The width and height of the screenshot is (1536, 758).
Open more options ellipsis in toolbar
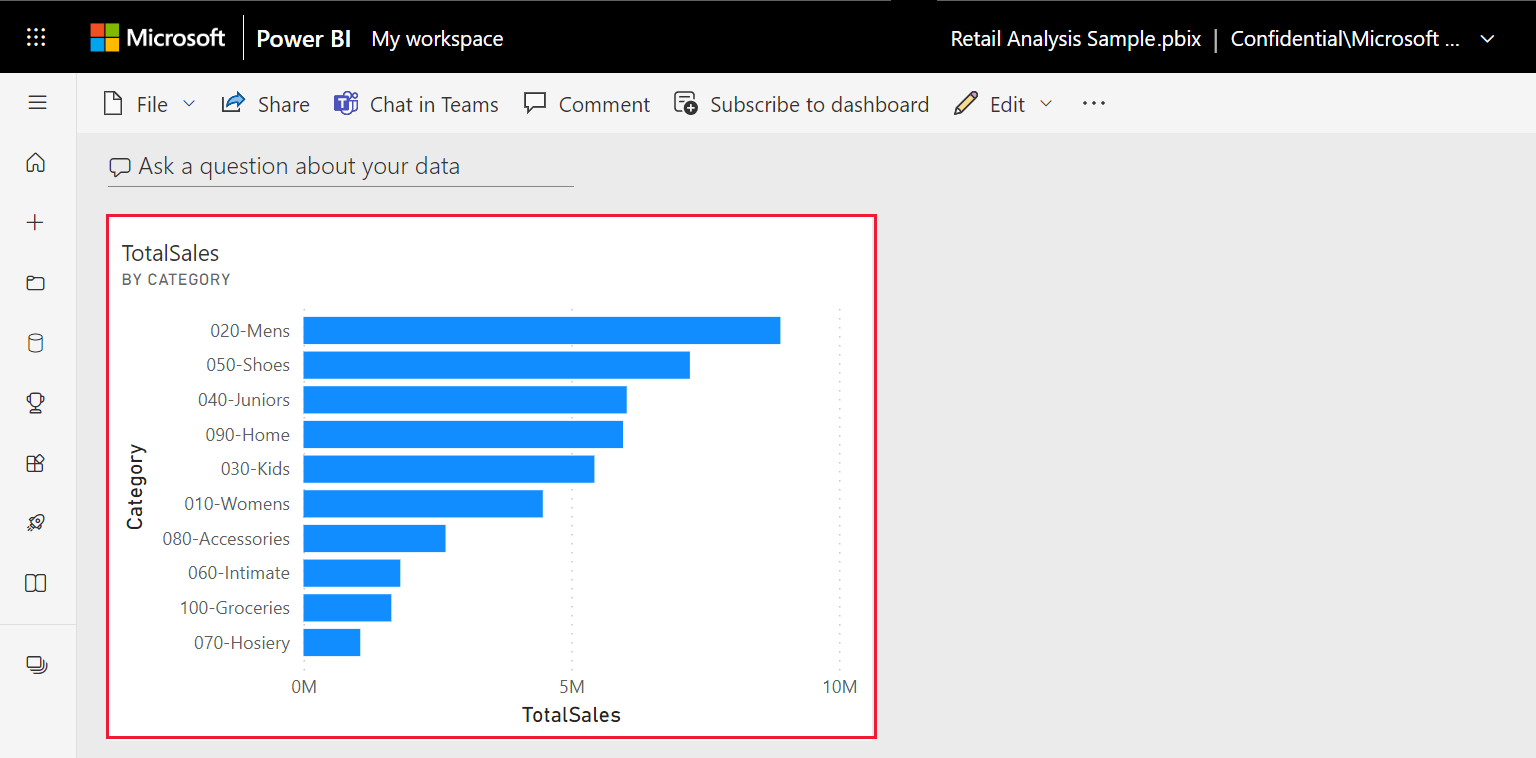click(x=1094, y=103)
